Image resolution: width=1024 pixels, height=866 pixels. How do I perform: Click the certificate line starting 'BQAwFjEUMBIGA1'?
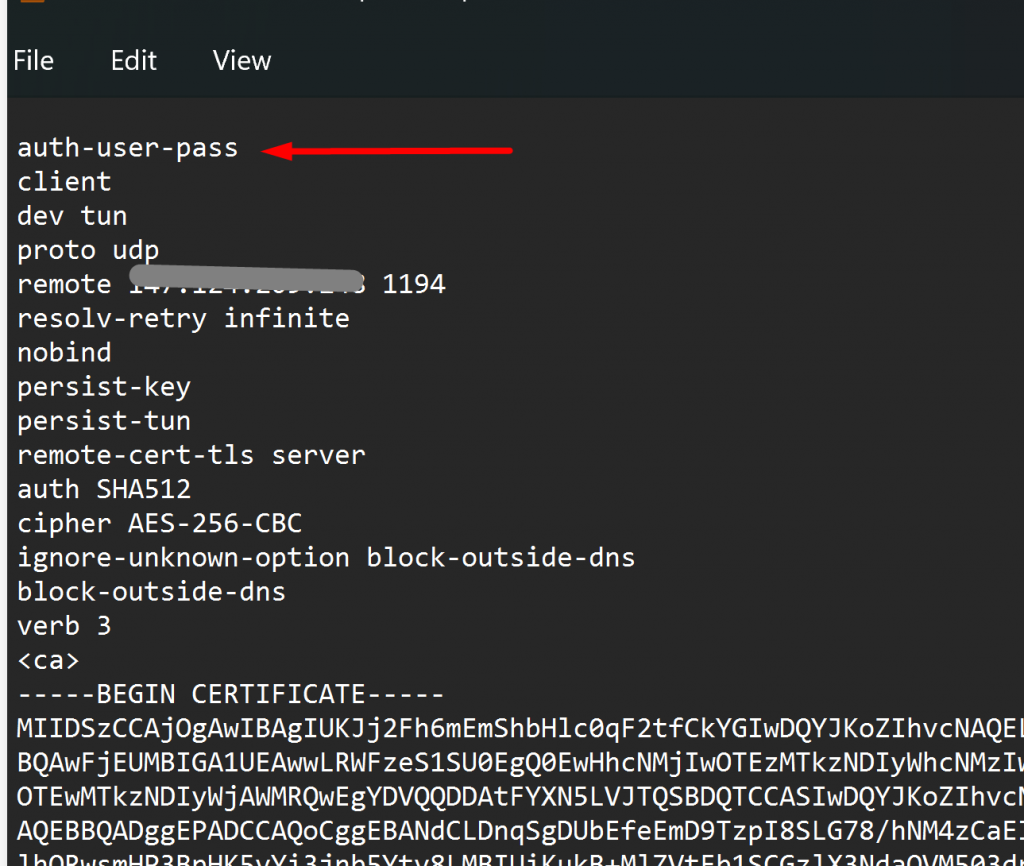point(520,763)
